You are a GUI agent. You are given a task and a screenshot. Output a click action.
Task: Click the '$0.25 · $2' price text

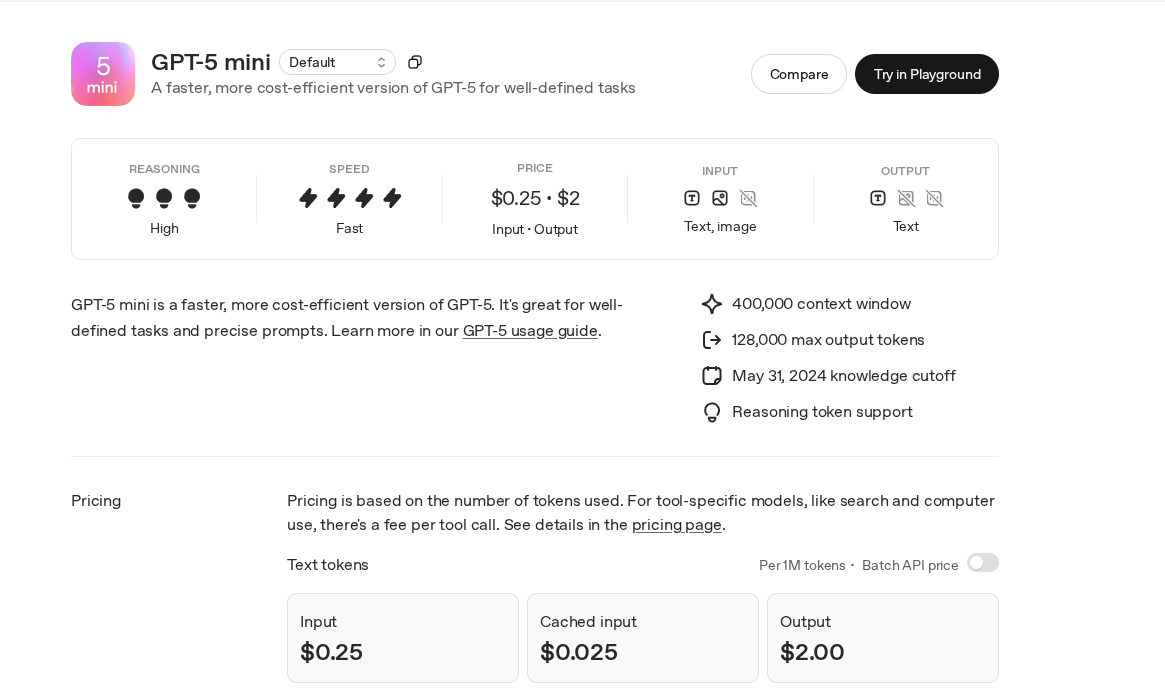click(x=535, y=198)
